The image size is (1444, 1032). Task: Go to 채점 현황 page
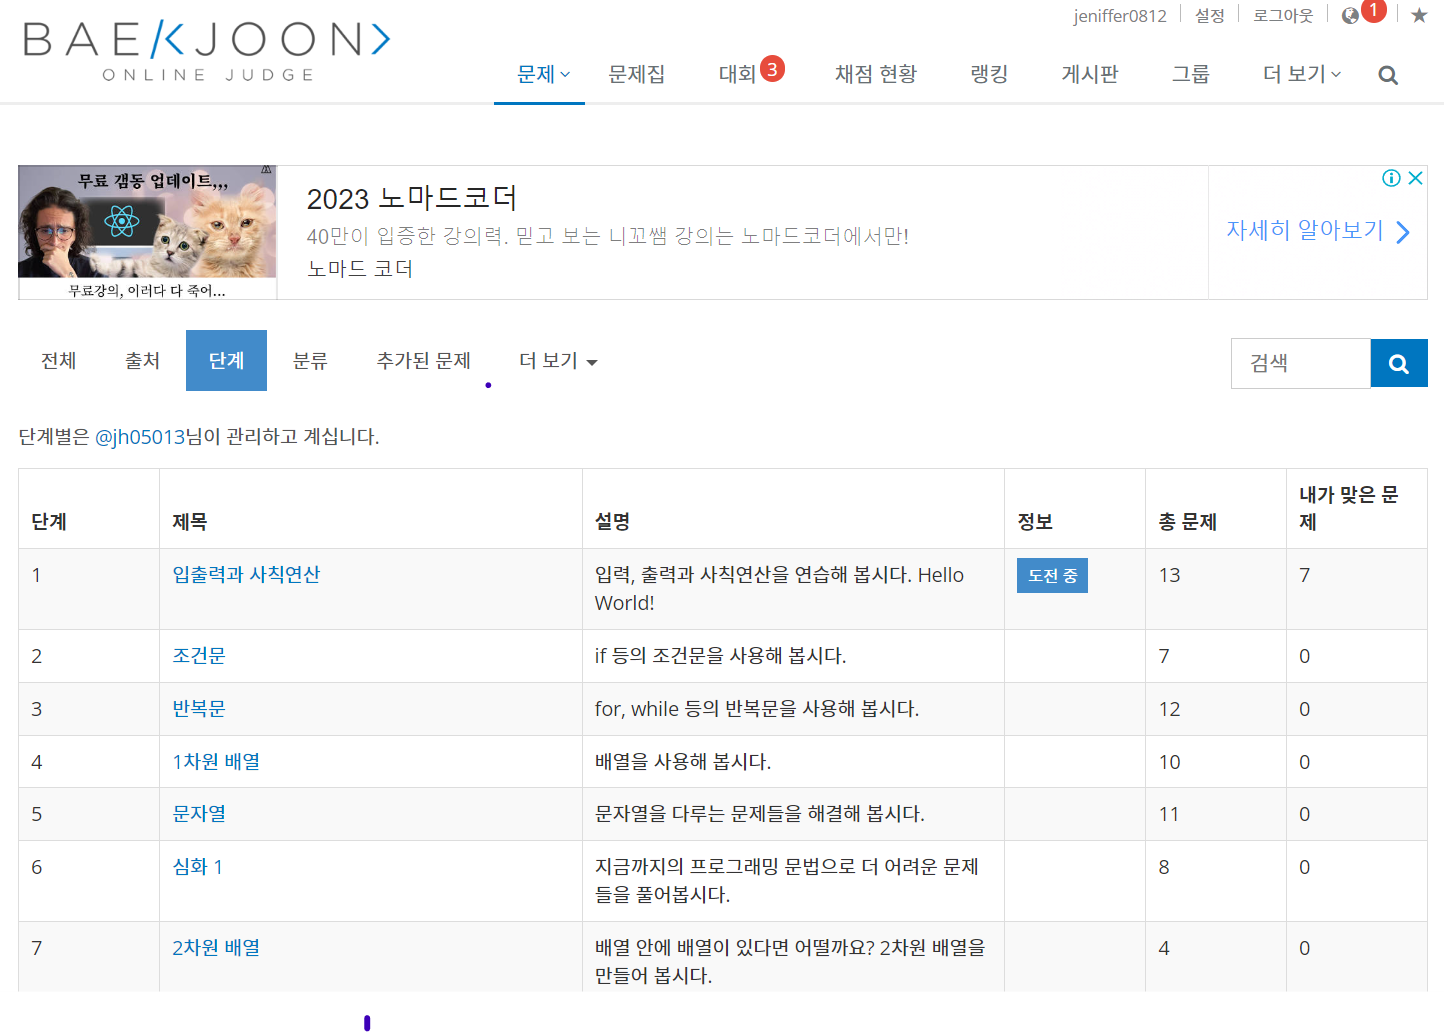tap(876, 74)
